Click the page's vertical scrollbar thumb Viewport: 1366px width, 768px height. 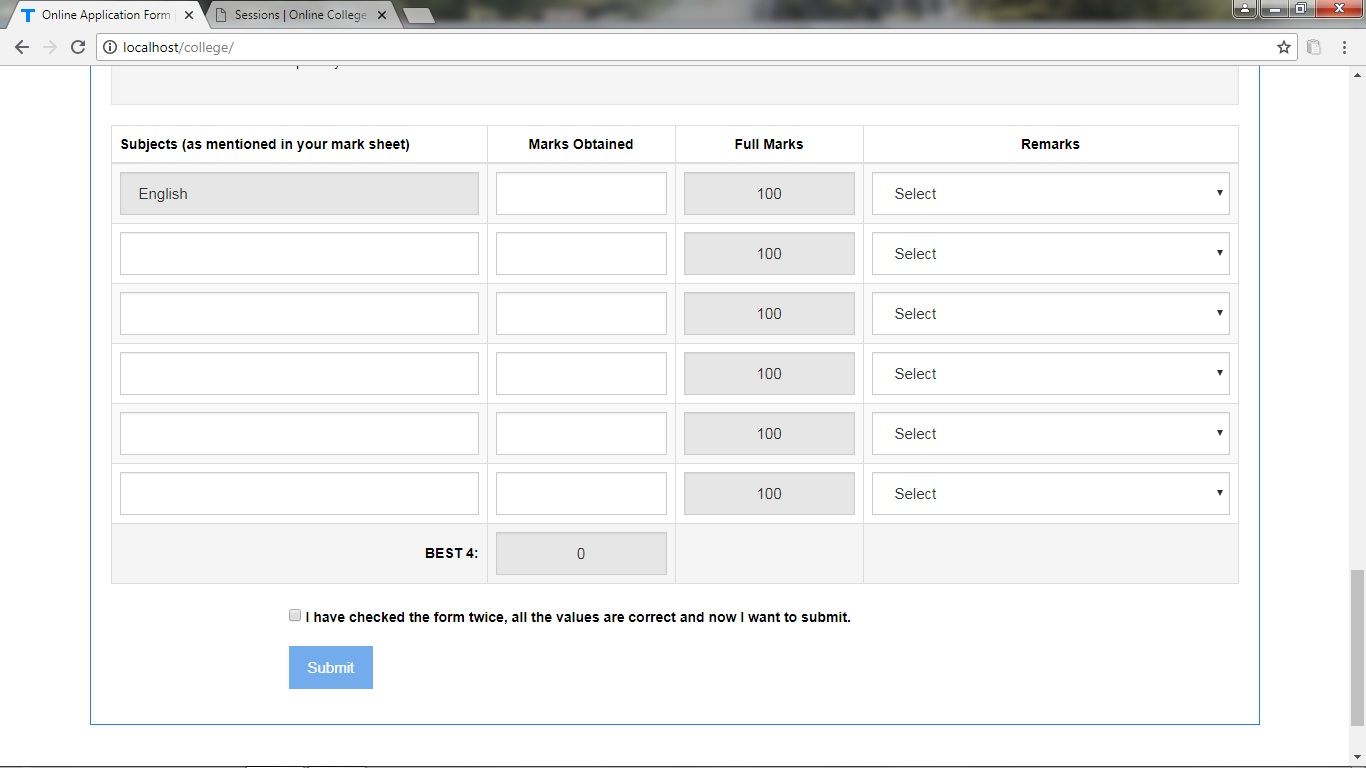(x=1357, y=647)
